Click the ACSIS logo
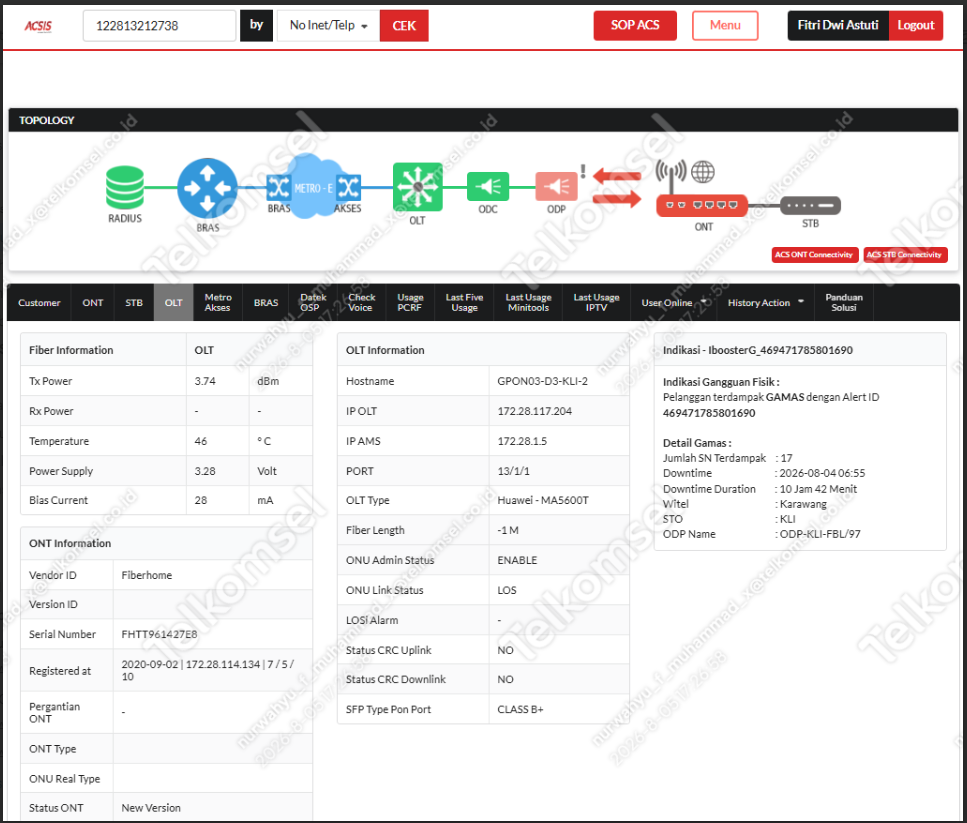967x823 pixels. pyautogui.click(x=38, y=26)
